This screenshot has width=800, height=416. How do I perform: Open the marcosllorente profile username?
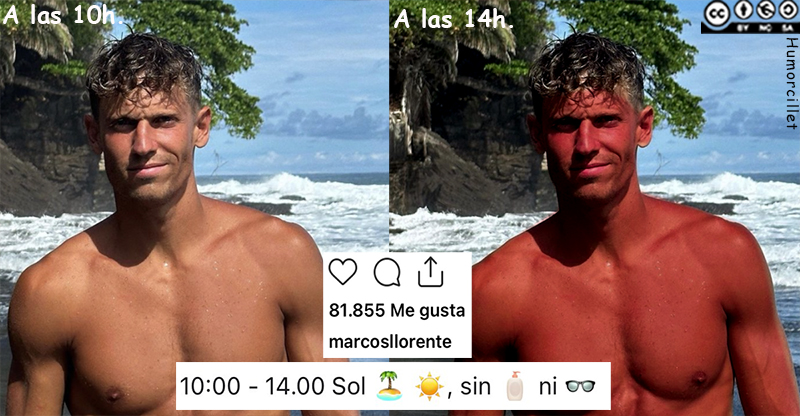390,341
